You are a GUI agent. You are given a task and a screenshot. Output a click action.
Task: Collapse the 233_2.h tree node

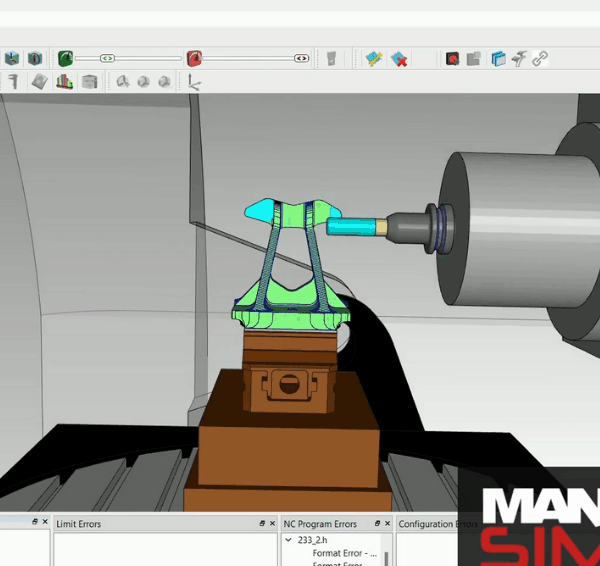[x=289, y=540]
